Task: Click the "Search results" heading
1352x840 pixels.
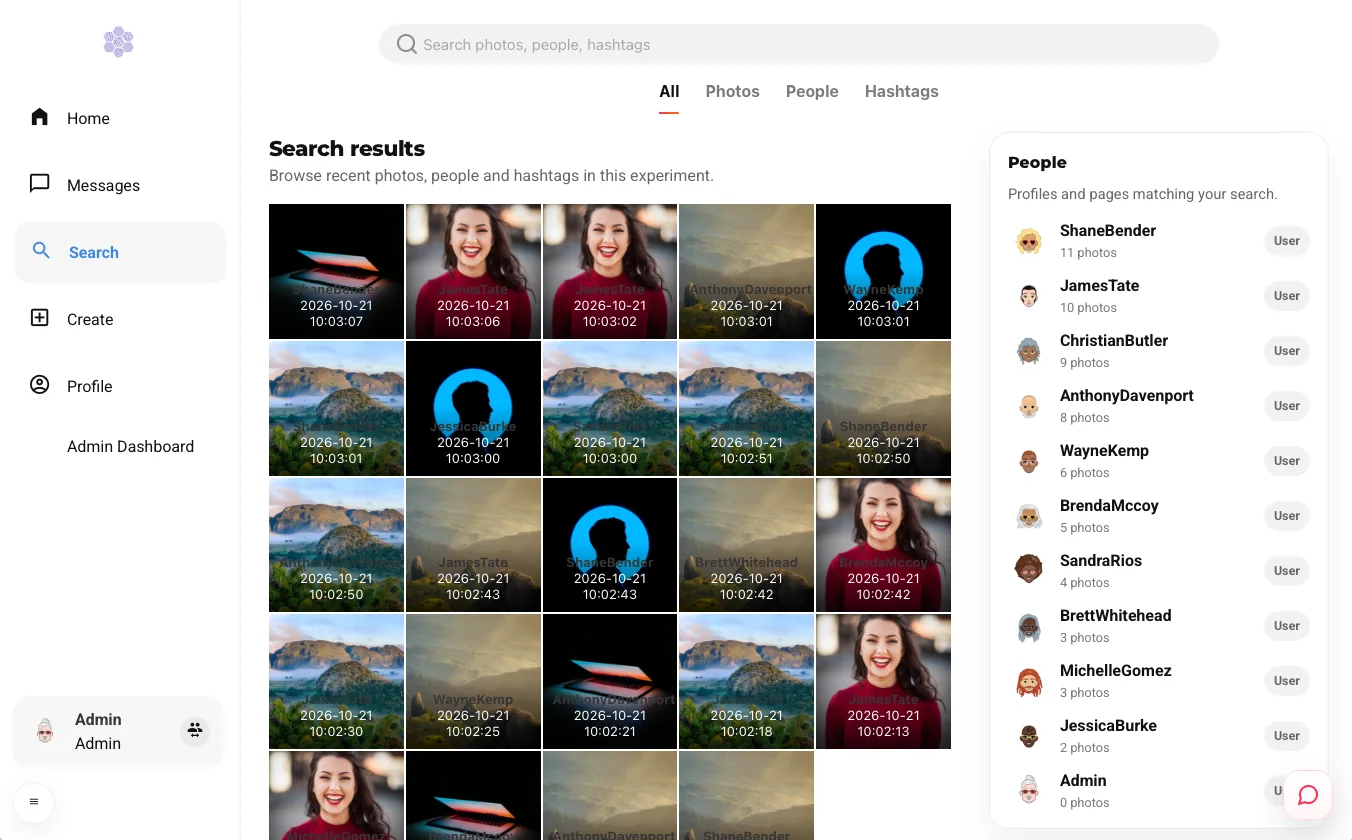Action: 347,149
